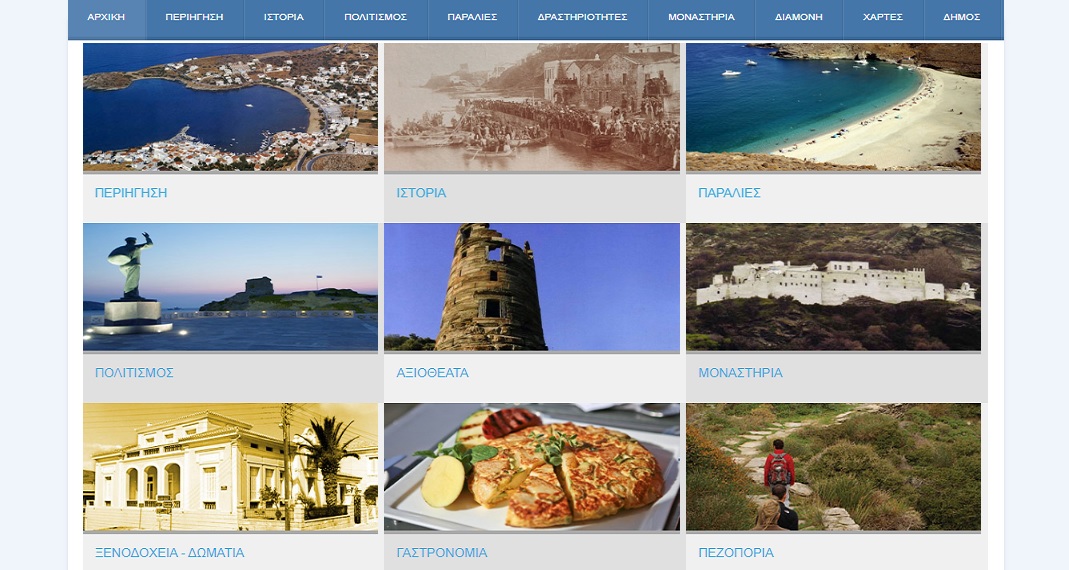This screenshot has height=570, width=1069.
Task: Open the hikers on trail image
Action: tap(833, 467)
